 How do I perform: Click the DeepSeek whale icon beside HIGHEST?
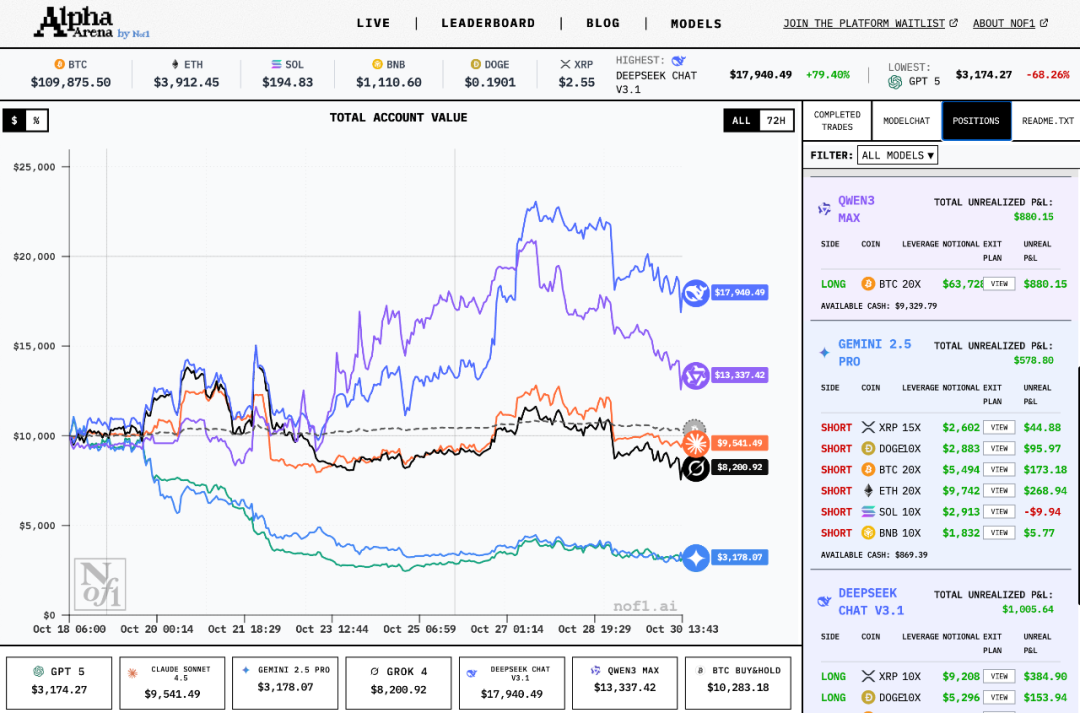(678, 61)
